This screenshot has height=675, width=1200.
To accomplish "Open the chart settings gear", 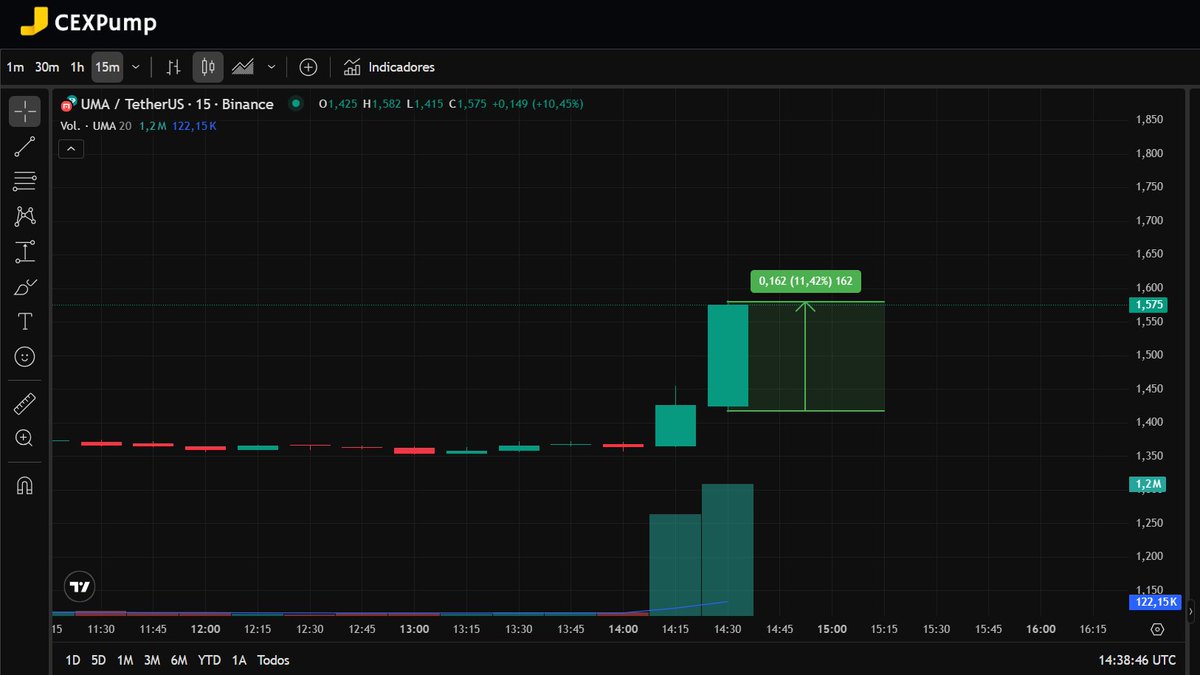I will [x=1157, y=629].
